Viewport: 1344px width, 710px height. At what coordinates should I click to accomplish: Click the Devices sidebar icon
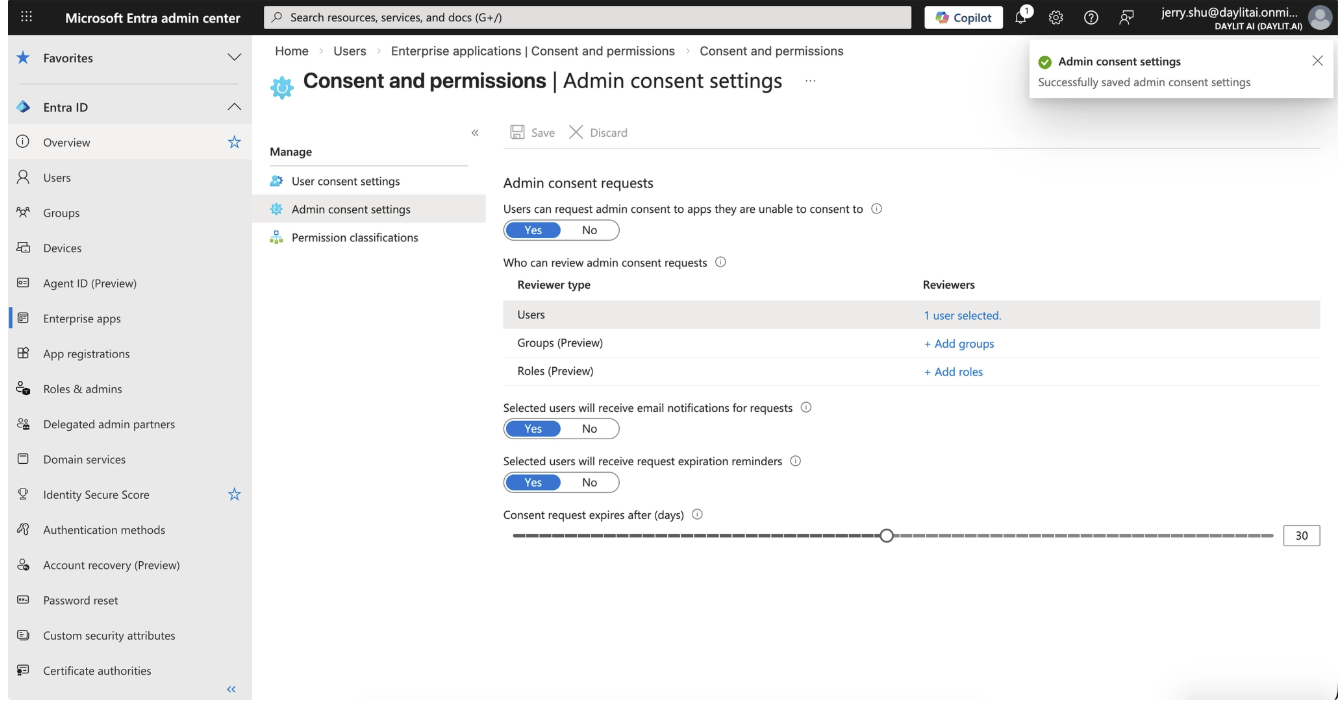[x=22, y=248]
